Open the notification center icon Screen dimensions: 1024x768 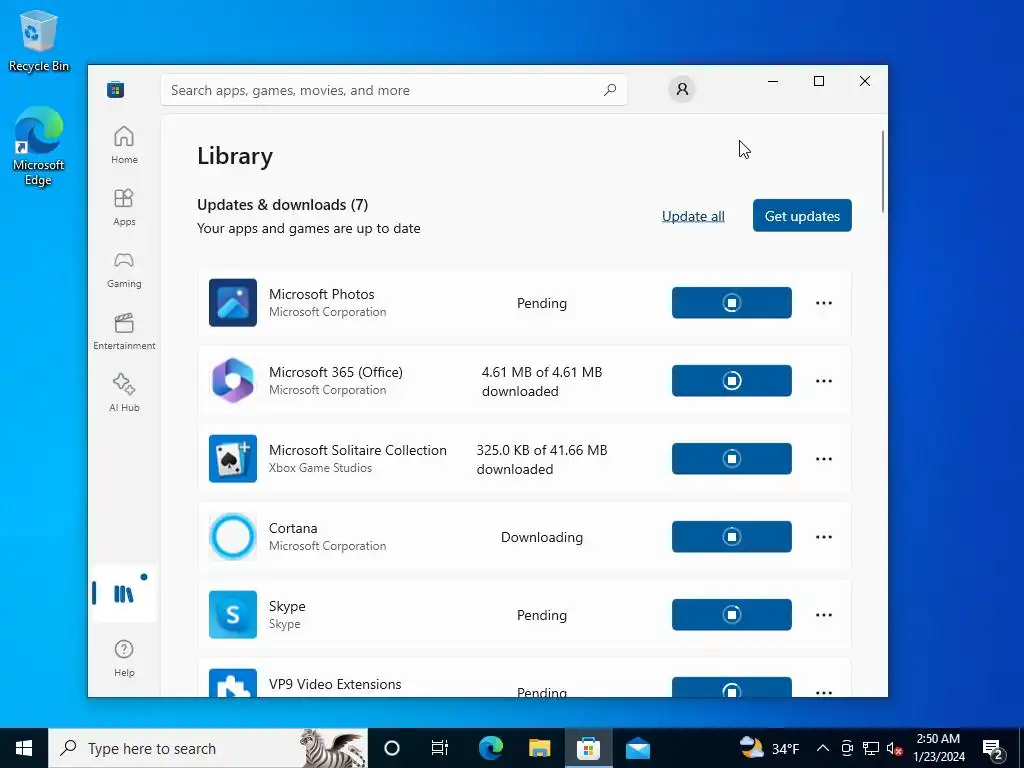tap(993, 748)
